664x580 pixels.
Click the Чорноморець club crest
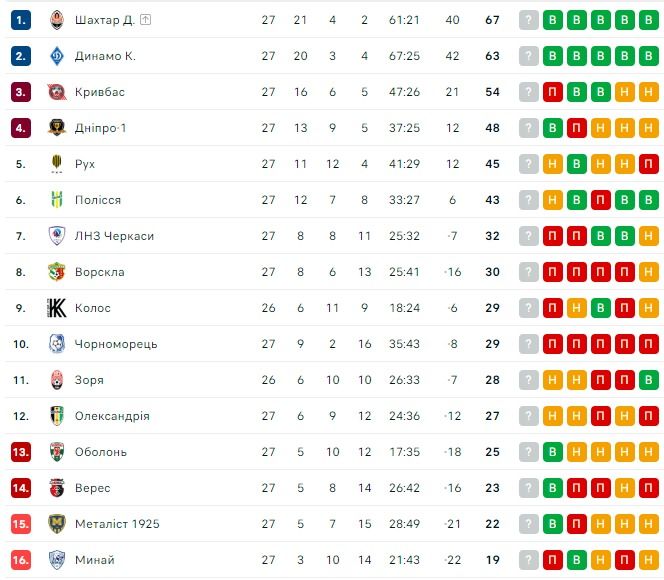pyautogui.click(x=56, y=344)
